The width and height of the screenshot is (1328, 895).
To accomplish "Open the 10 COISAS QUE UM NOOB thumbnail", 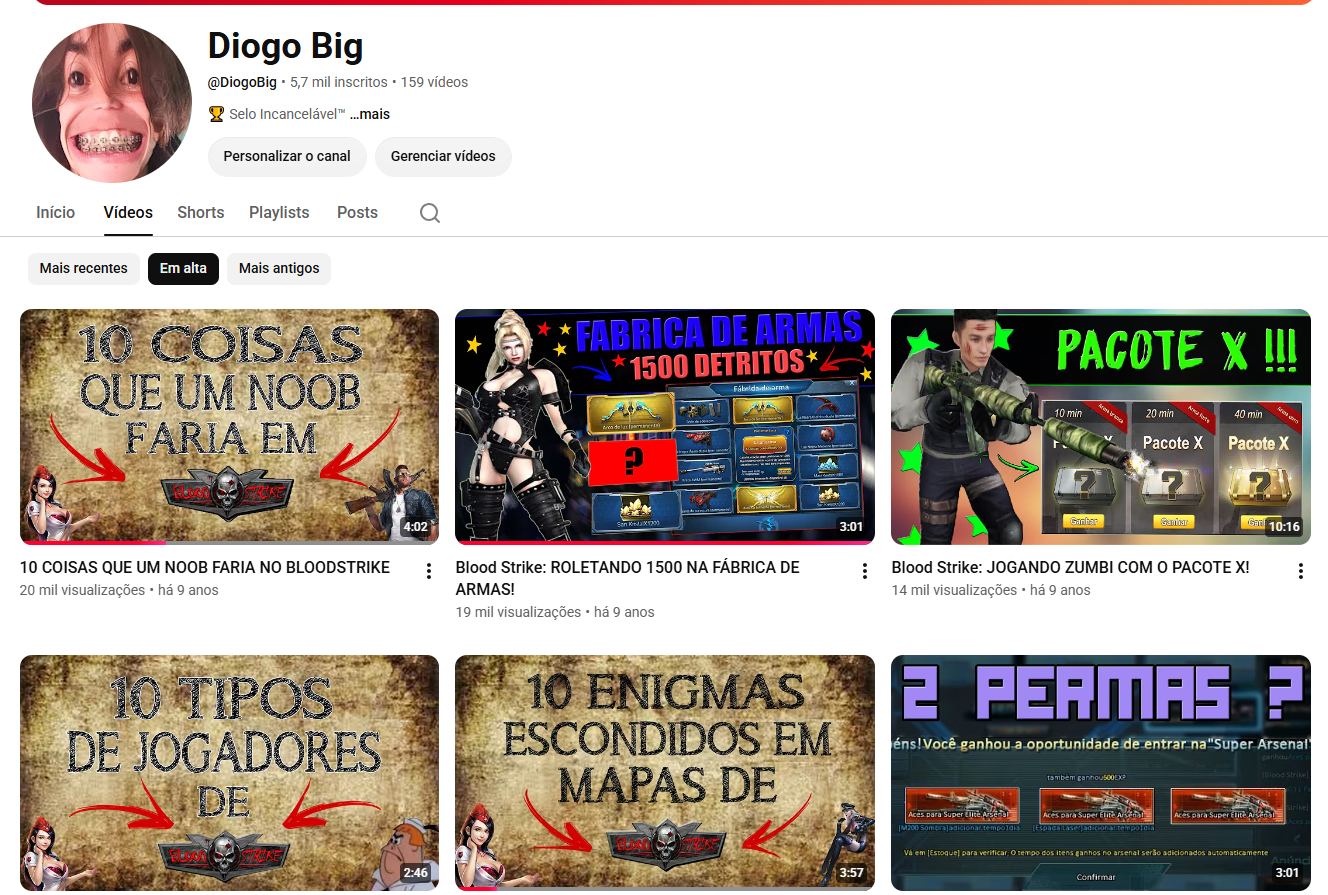I will [229, 427].
